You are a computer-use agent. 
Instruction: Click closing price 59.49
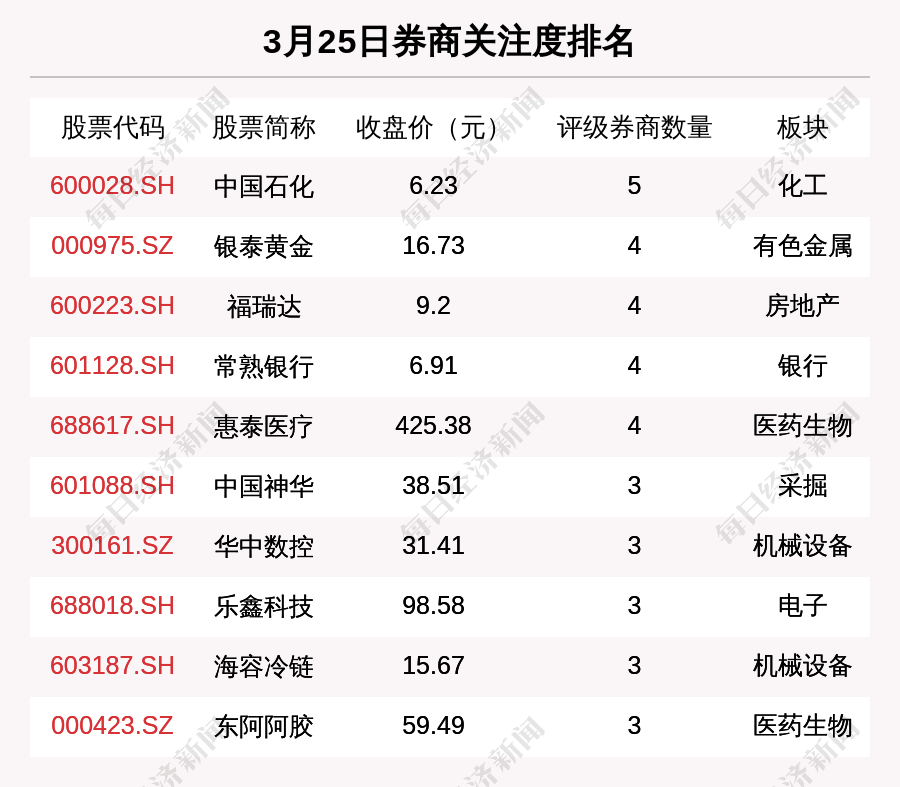[x=433, y=726]
